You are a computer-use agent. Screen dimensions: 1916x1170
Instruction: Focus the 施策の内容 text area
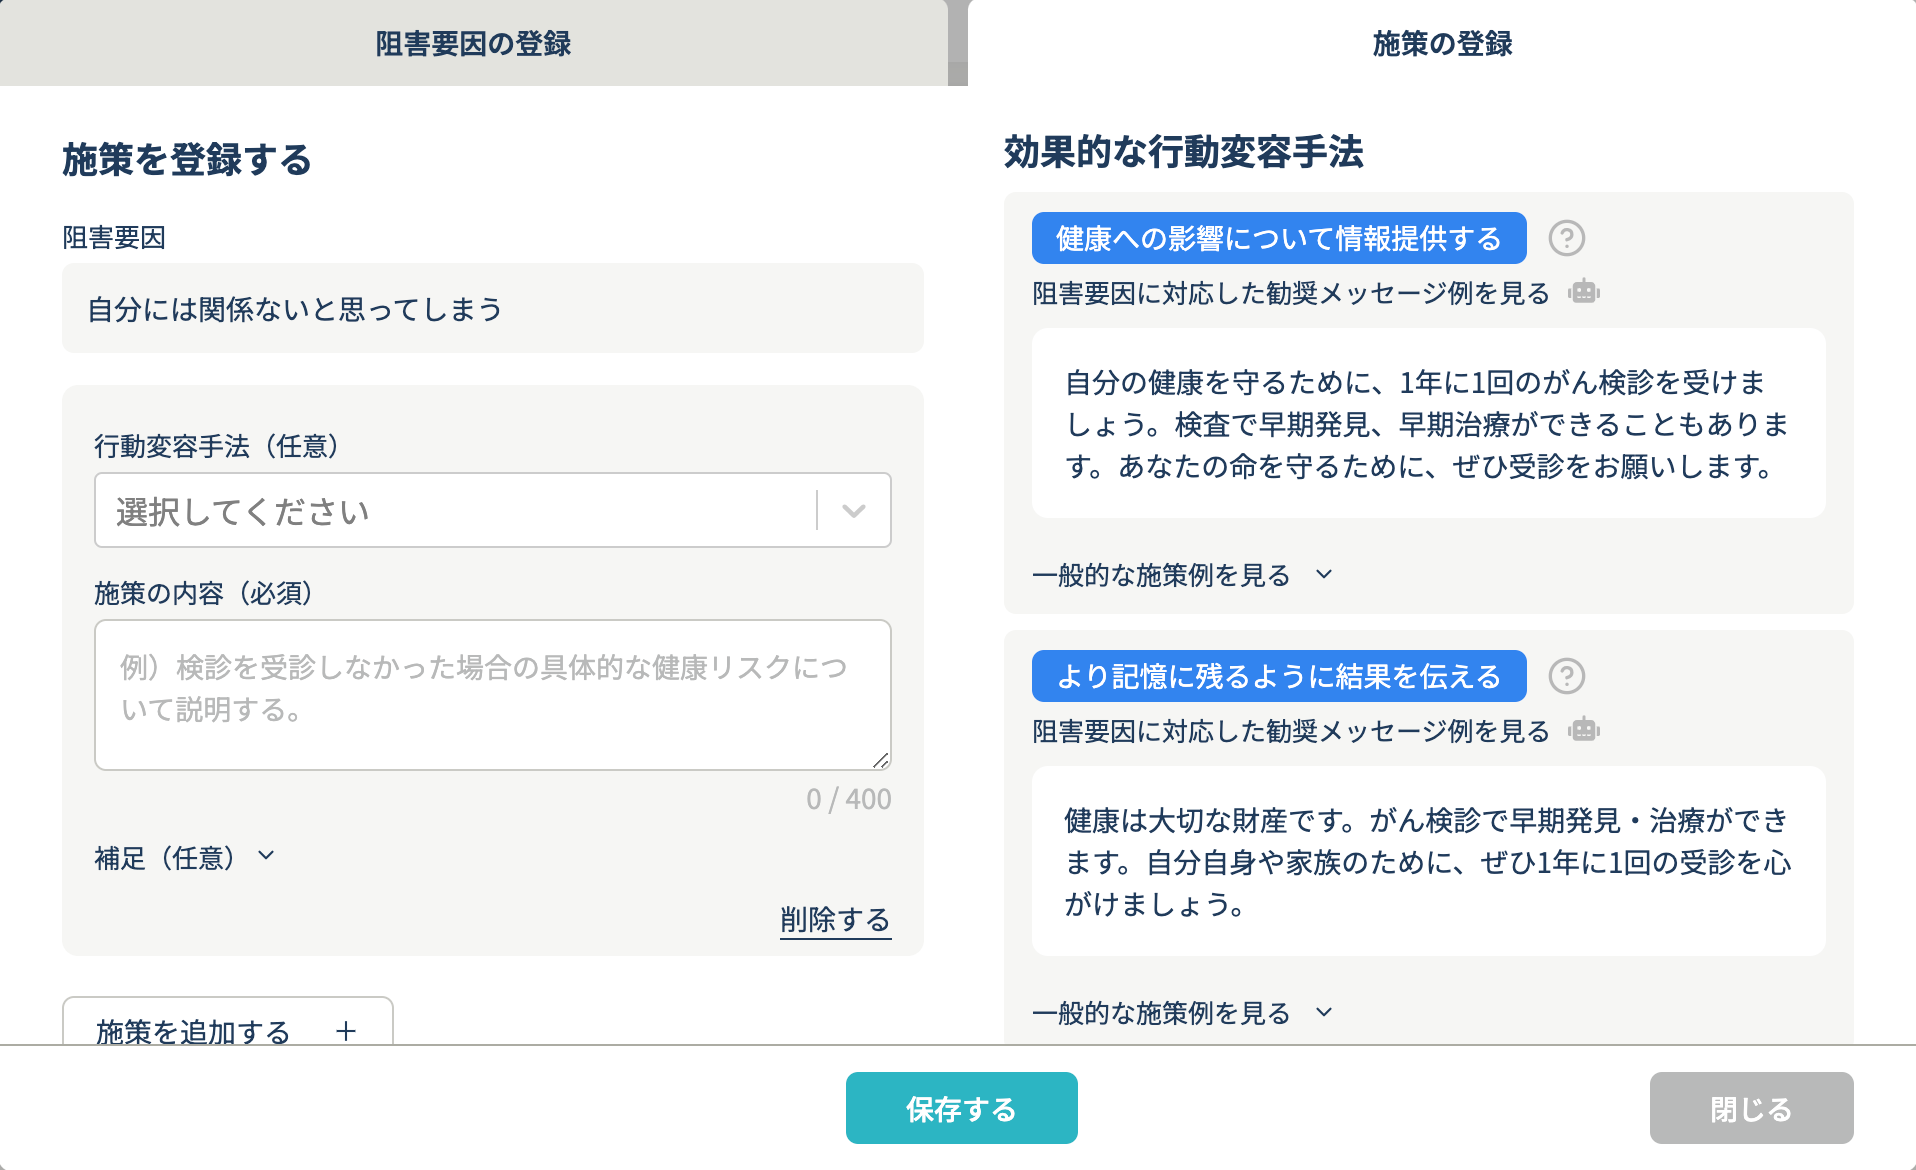[492, 695]
